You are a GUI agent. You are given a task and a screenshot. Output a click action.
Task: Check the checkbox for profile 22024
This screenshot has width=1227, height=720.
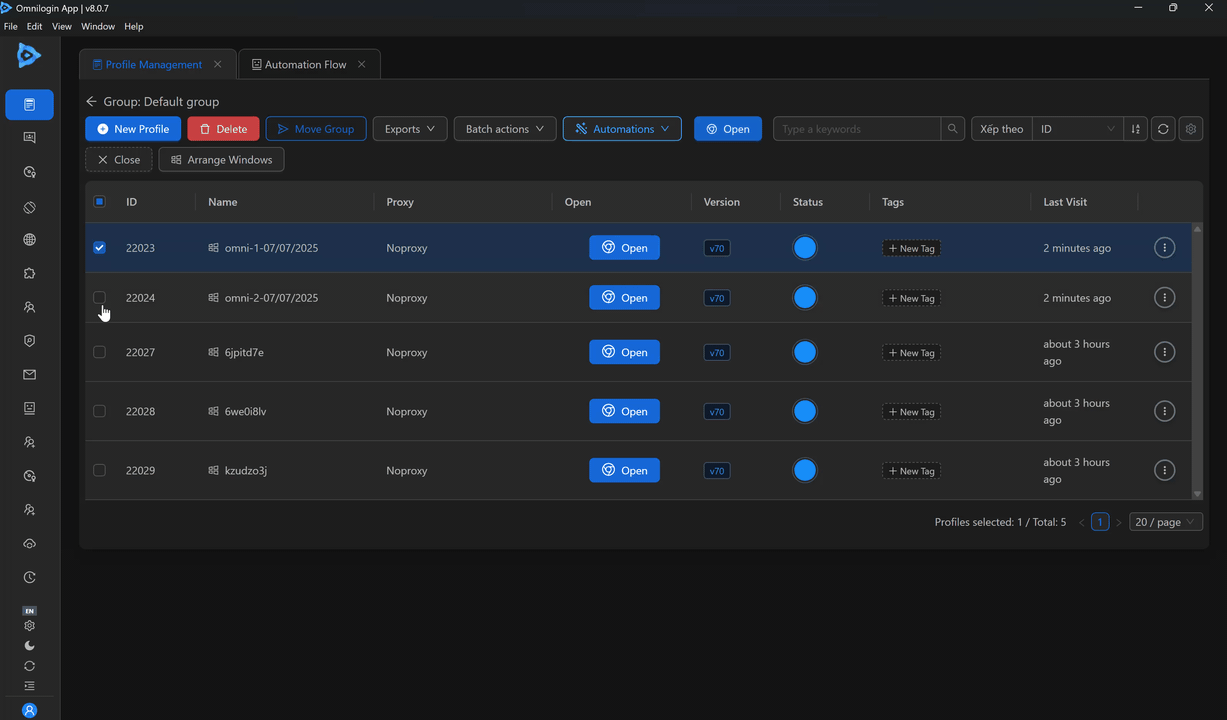pyautogui.click(x=99, y=298)
